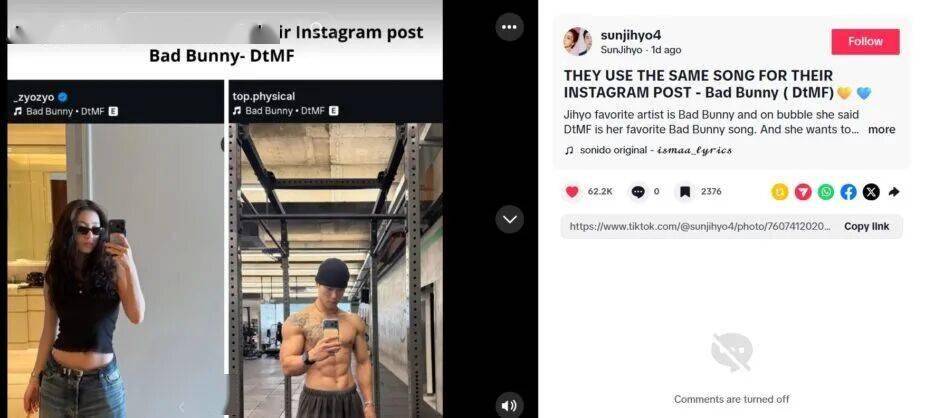Share the post to WhatsApp

coord(826,192)
